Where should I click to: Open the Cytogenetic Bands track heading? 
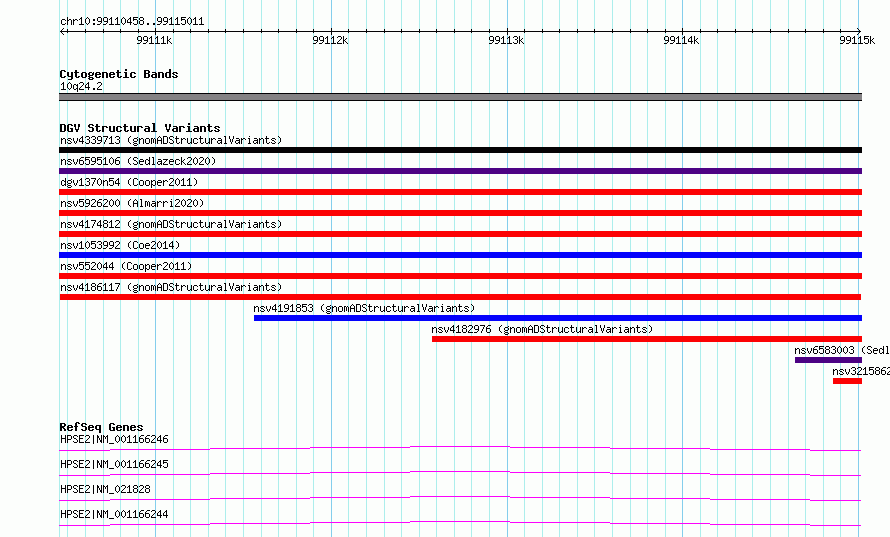(x=119, y=74)
